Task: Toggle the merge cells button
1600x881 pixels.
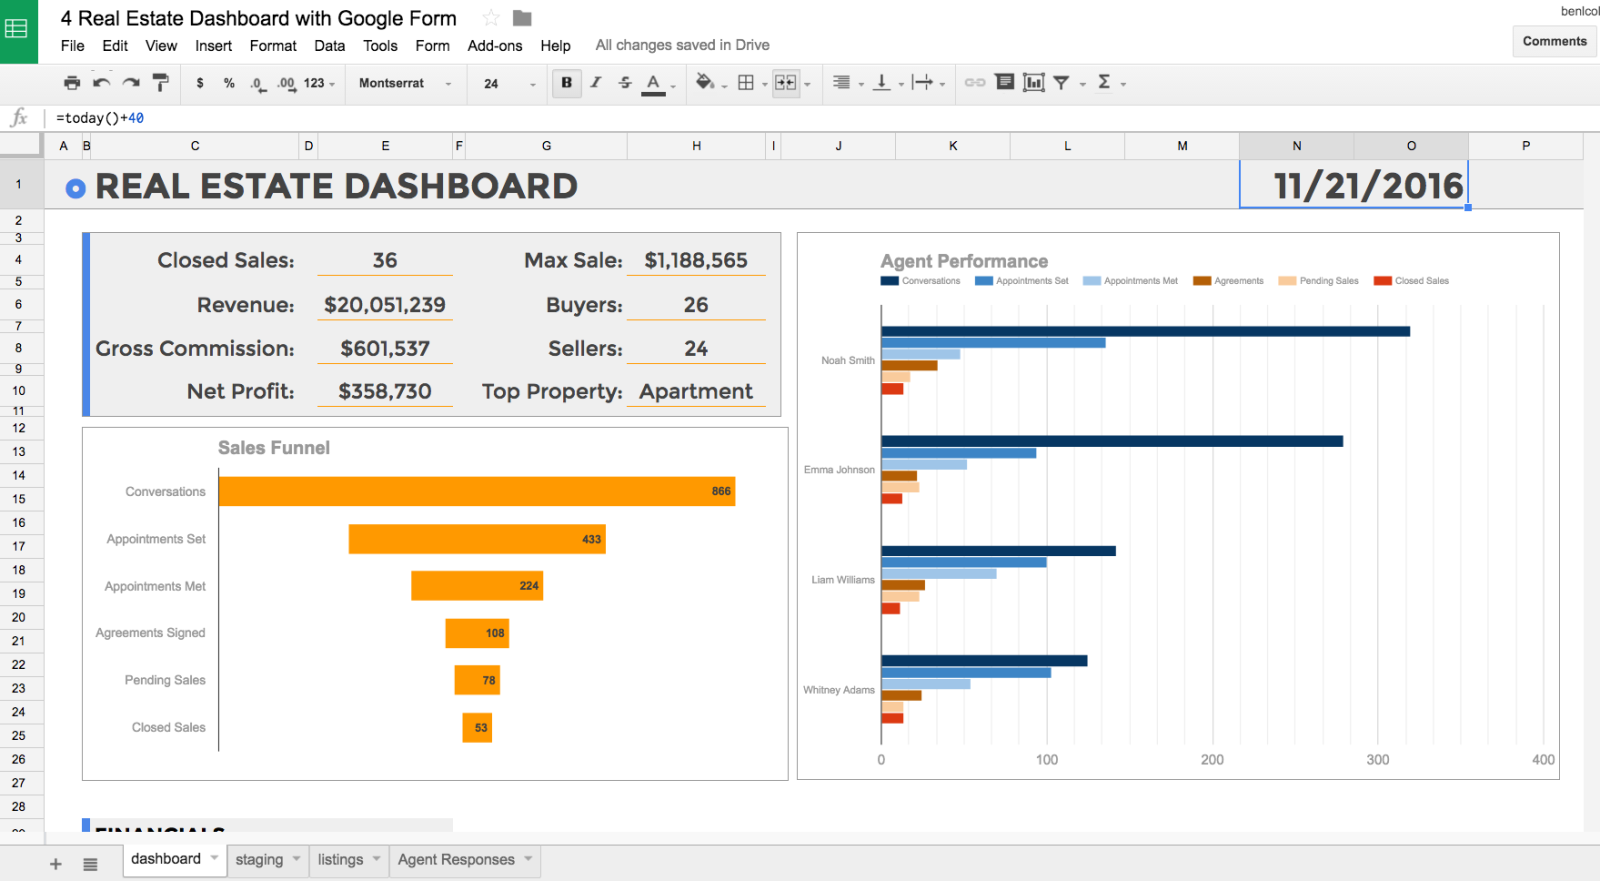Action: (786, 83)
